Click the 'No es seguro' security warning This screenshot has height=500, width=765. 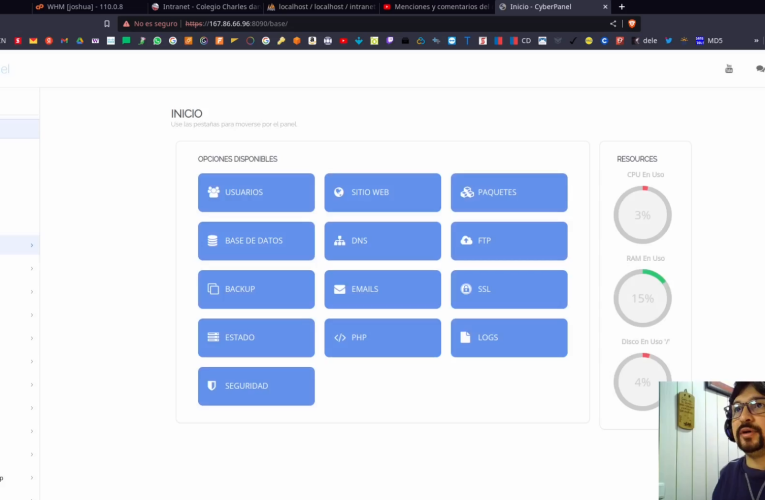[x=150, y=23]
